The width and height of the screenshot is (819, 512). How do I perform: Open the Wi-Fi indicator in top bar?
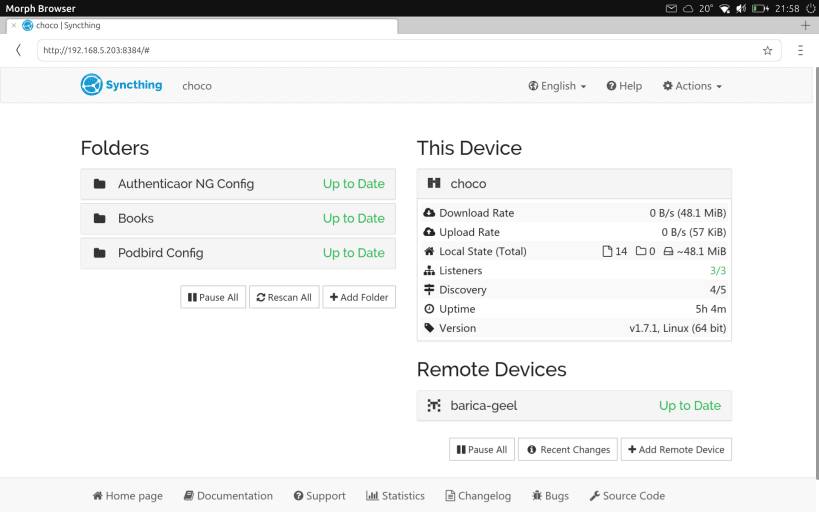[x=724, y=8]
